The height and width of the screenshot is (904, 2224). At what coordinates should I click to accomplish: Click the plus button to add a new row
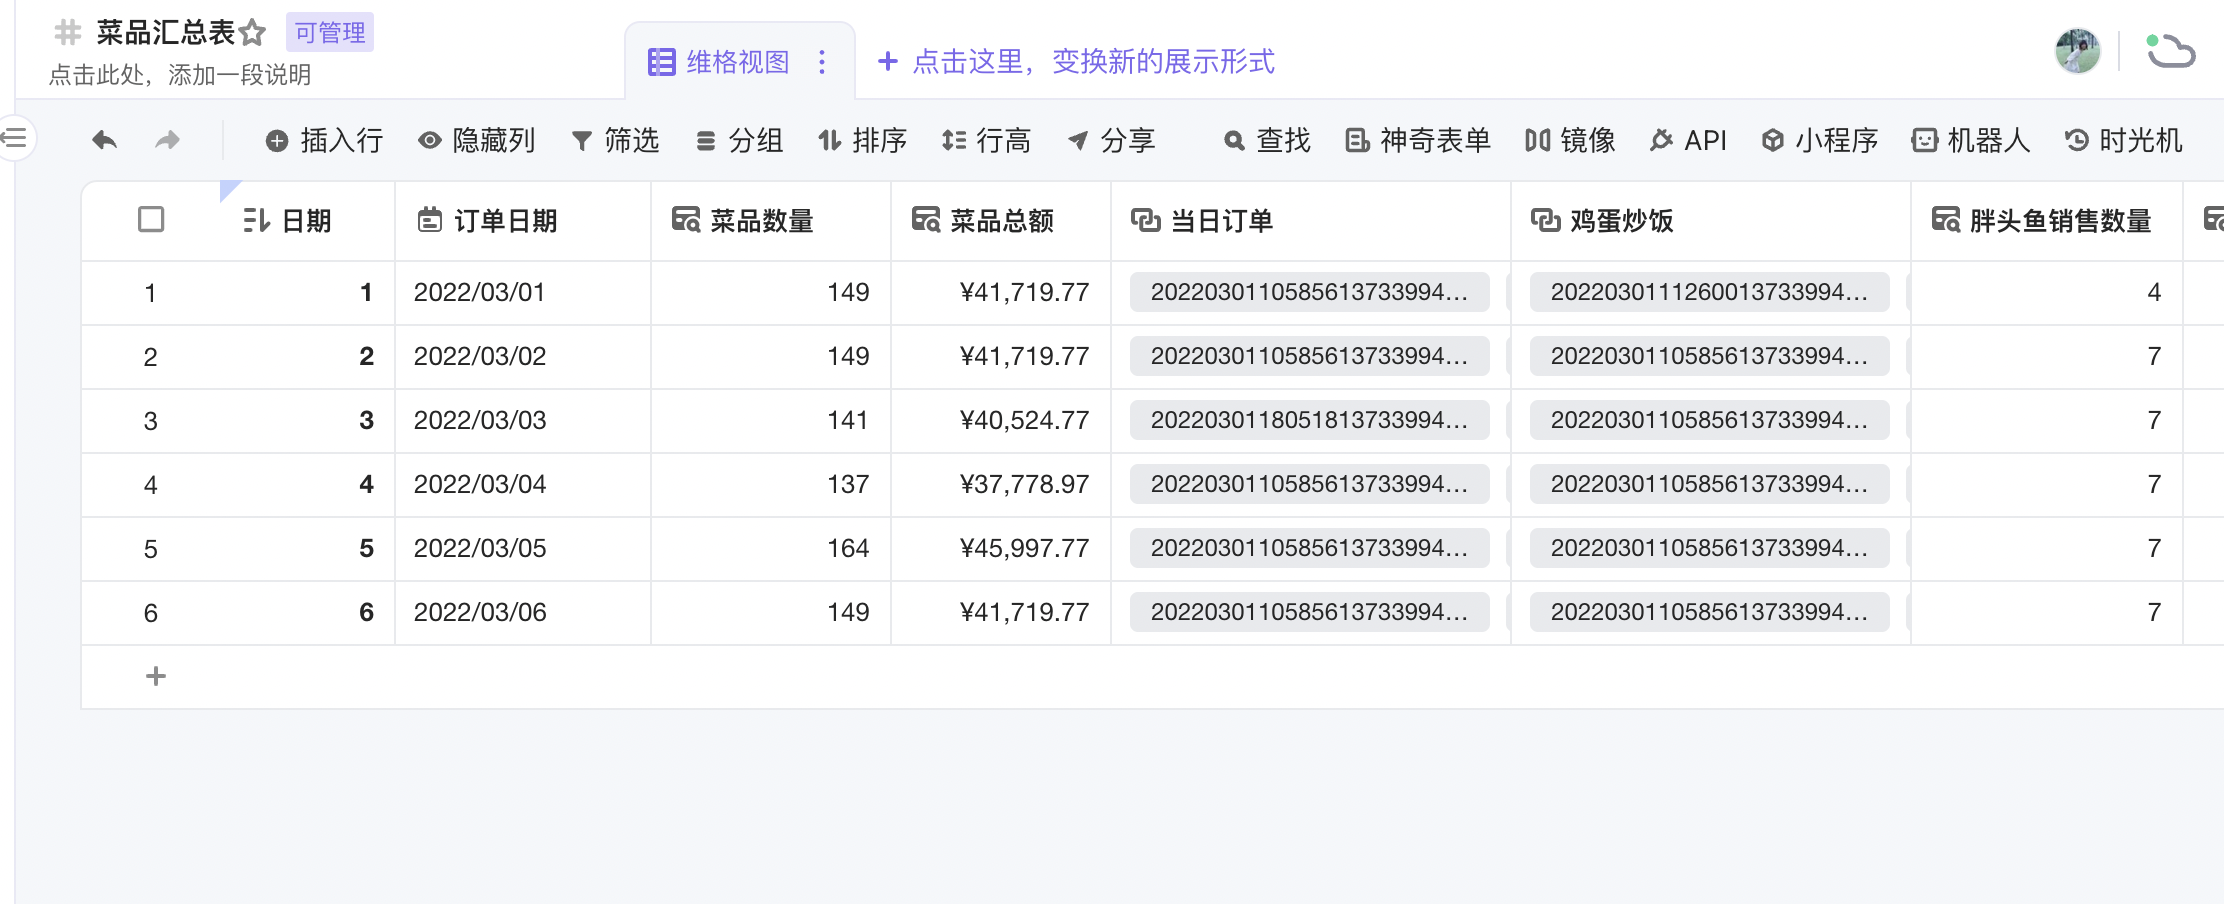click(156, 676)
